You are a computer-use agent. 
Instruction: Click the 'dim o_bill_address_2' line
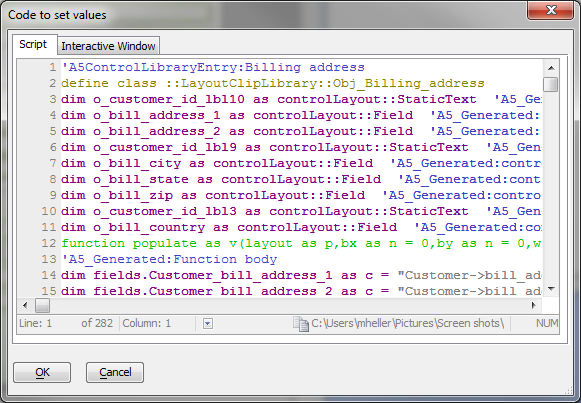coord(301,131)
